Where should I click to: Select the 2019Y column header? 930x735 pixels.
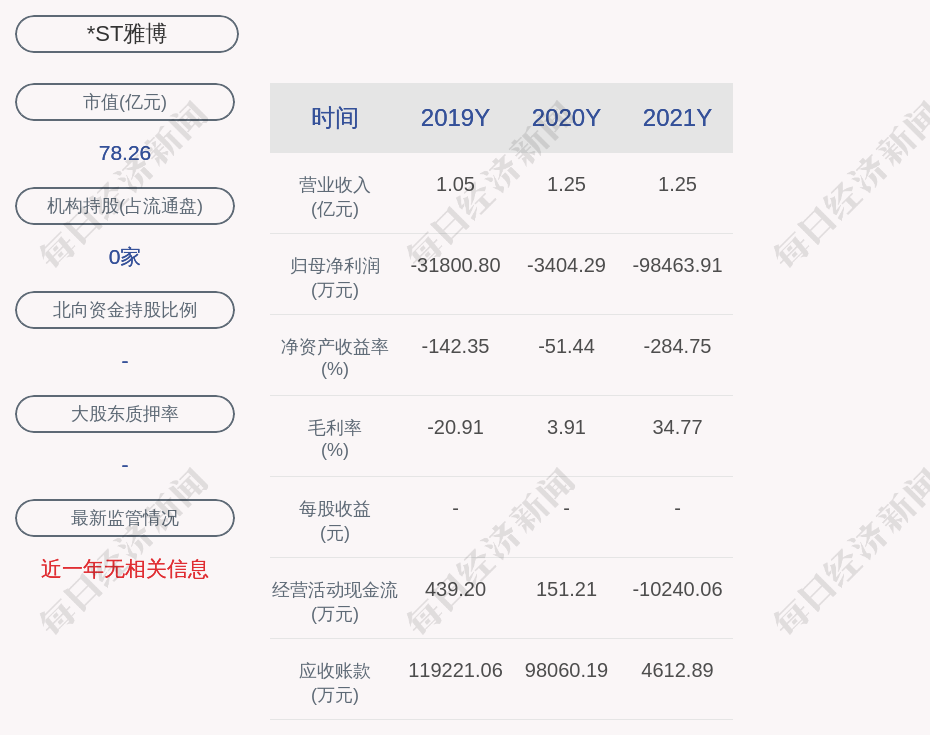coord(455,118)
